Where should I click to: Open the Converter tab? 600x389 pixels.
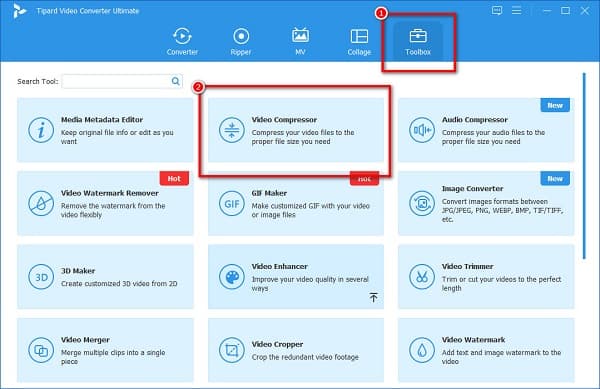pyautogui.click(x=182, y=41)
